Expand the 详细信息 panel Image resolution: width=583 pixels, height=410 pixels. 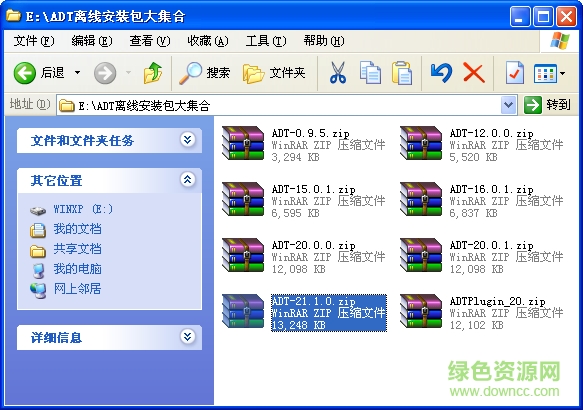click(x=187, y=337)
